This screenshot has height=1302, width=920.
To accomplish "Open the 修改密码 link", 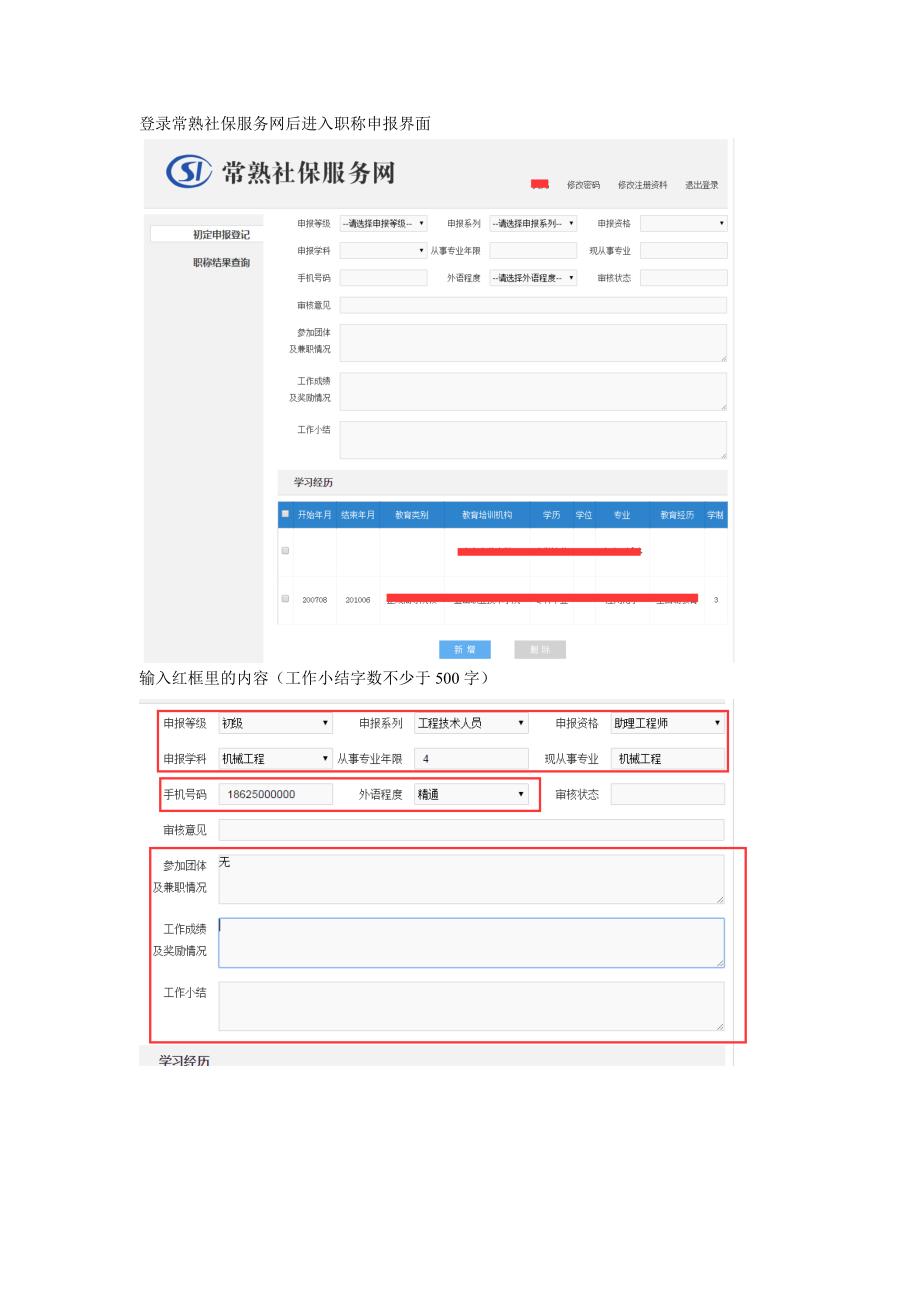I will coord(583,185).
